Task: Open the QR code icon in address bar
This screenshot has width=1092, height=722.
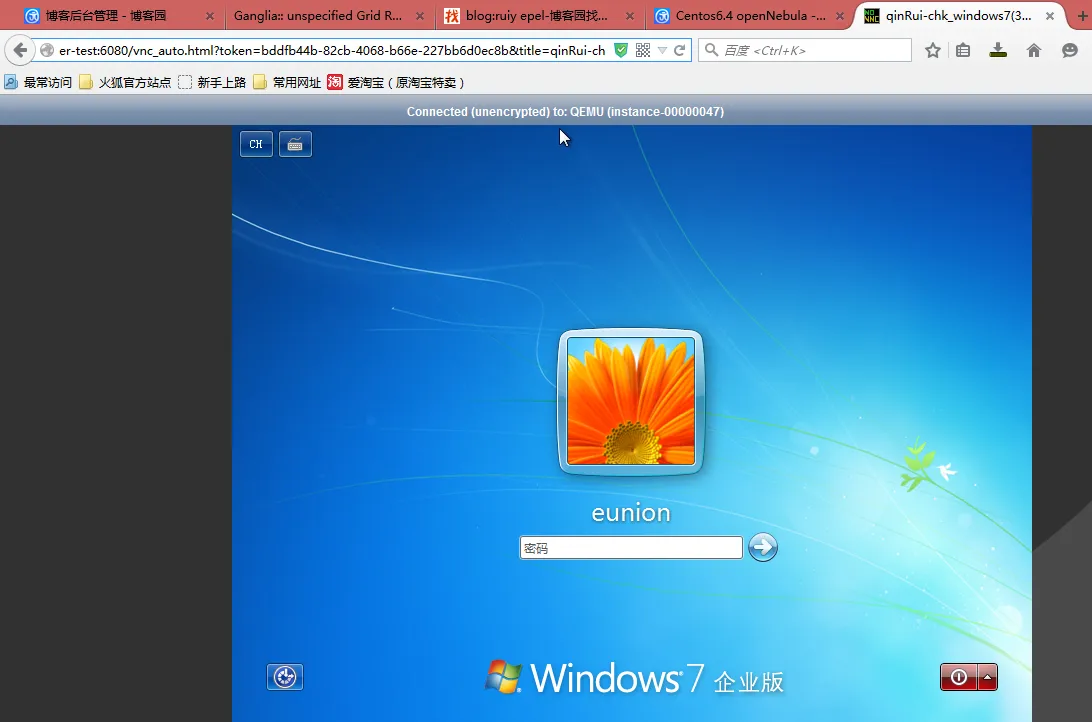Action: click(x=643, y=50)
